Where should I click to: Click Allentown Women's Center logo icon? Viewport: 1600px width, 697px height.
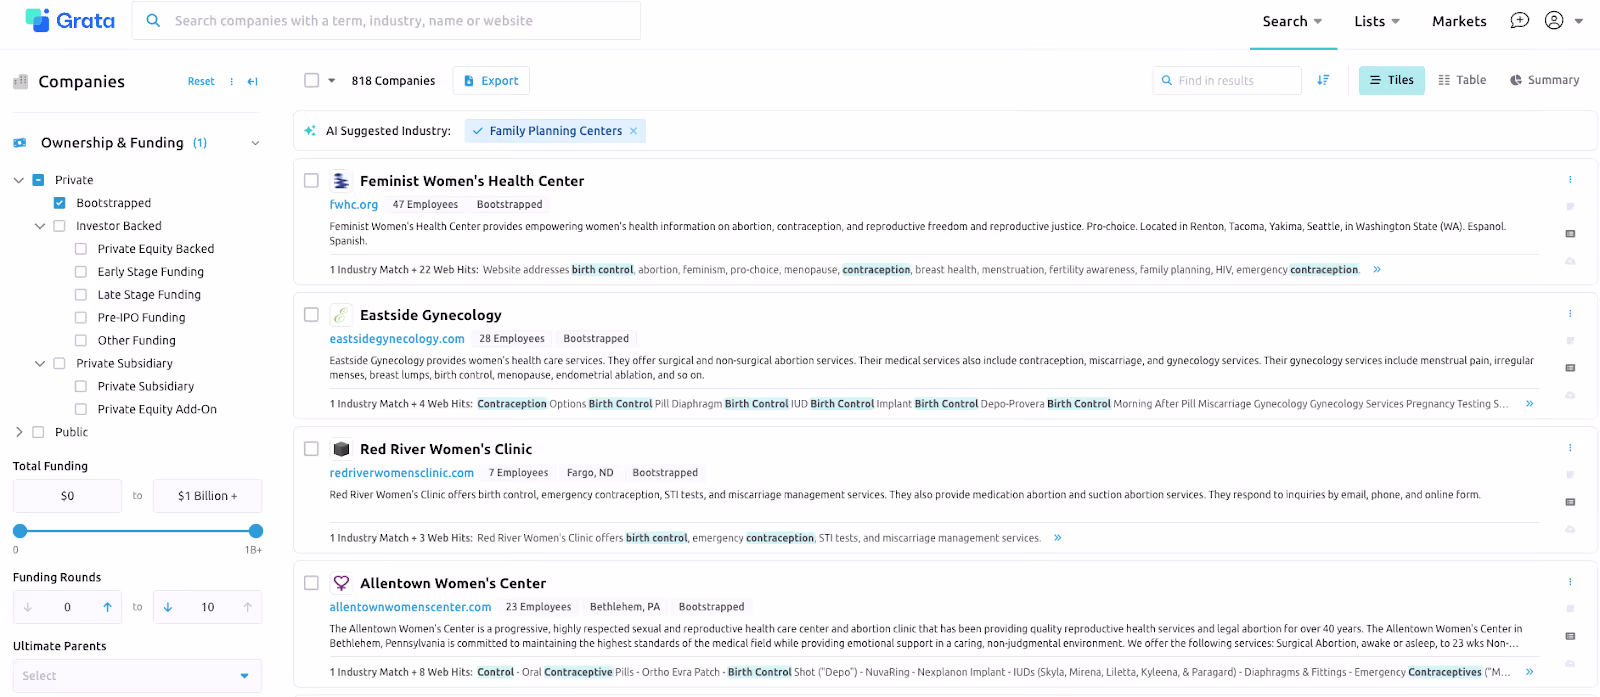pyautogui.click(x=341, y=583)
